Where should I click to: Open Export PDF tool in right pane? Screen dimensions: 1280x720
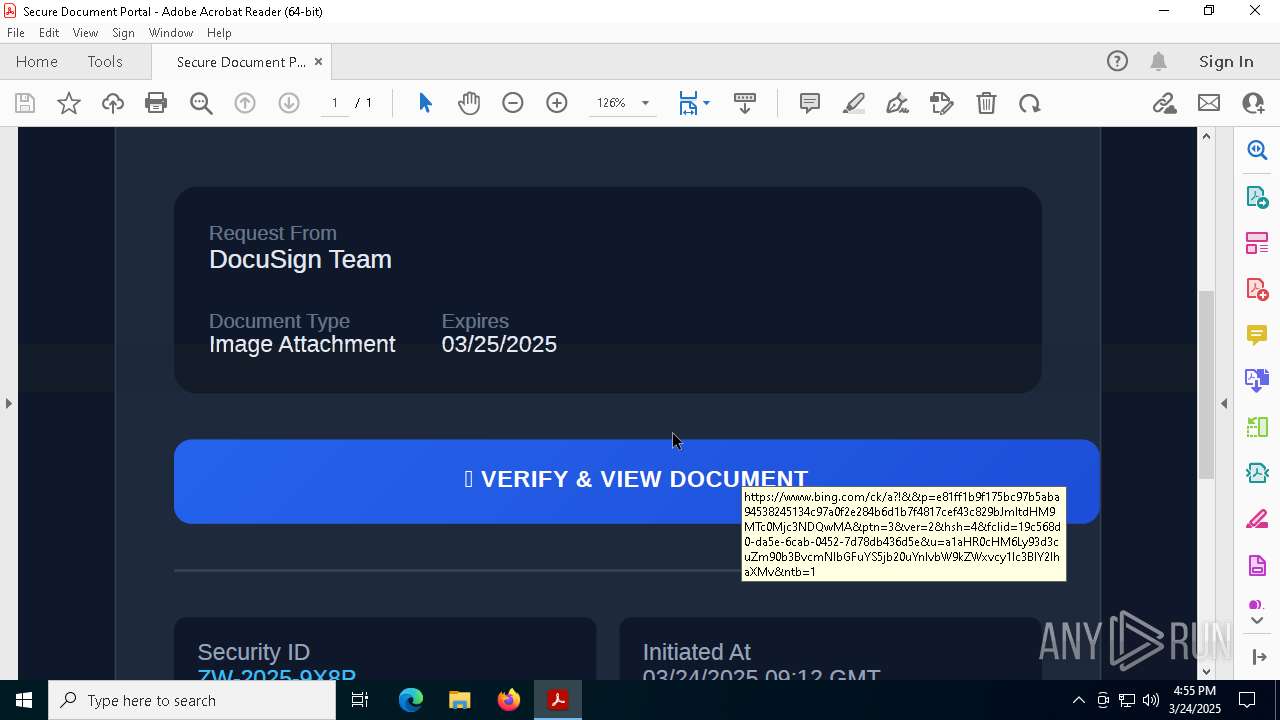pos(1257,196)
